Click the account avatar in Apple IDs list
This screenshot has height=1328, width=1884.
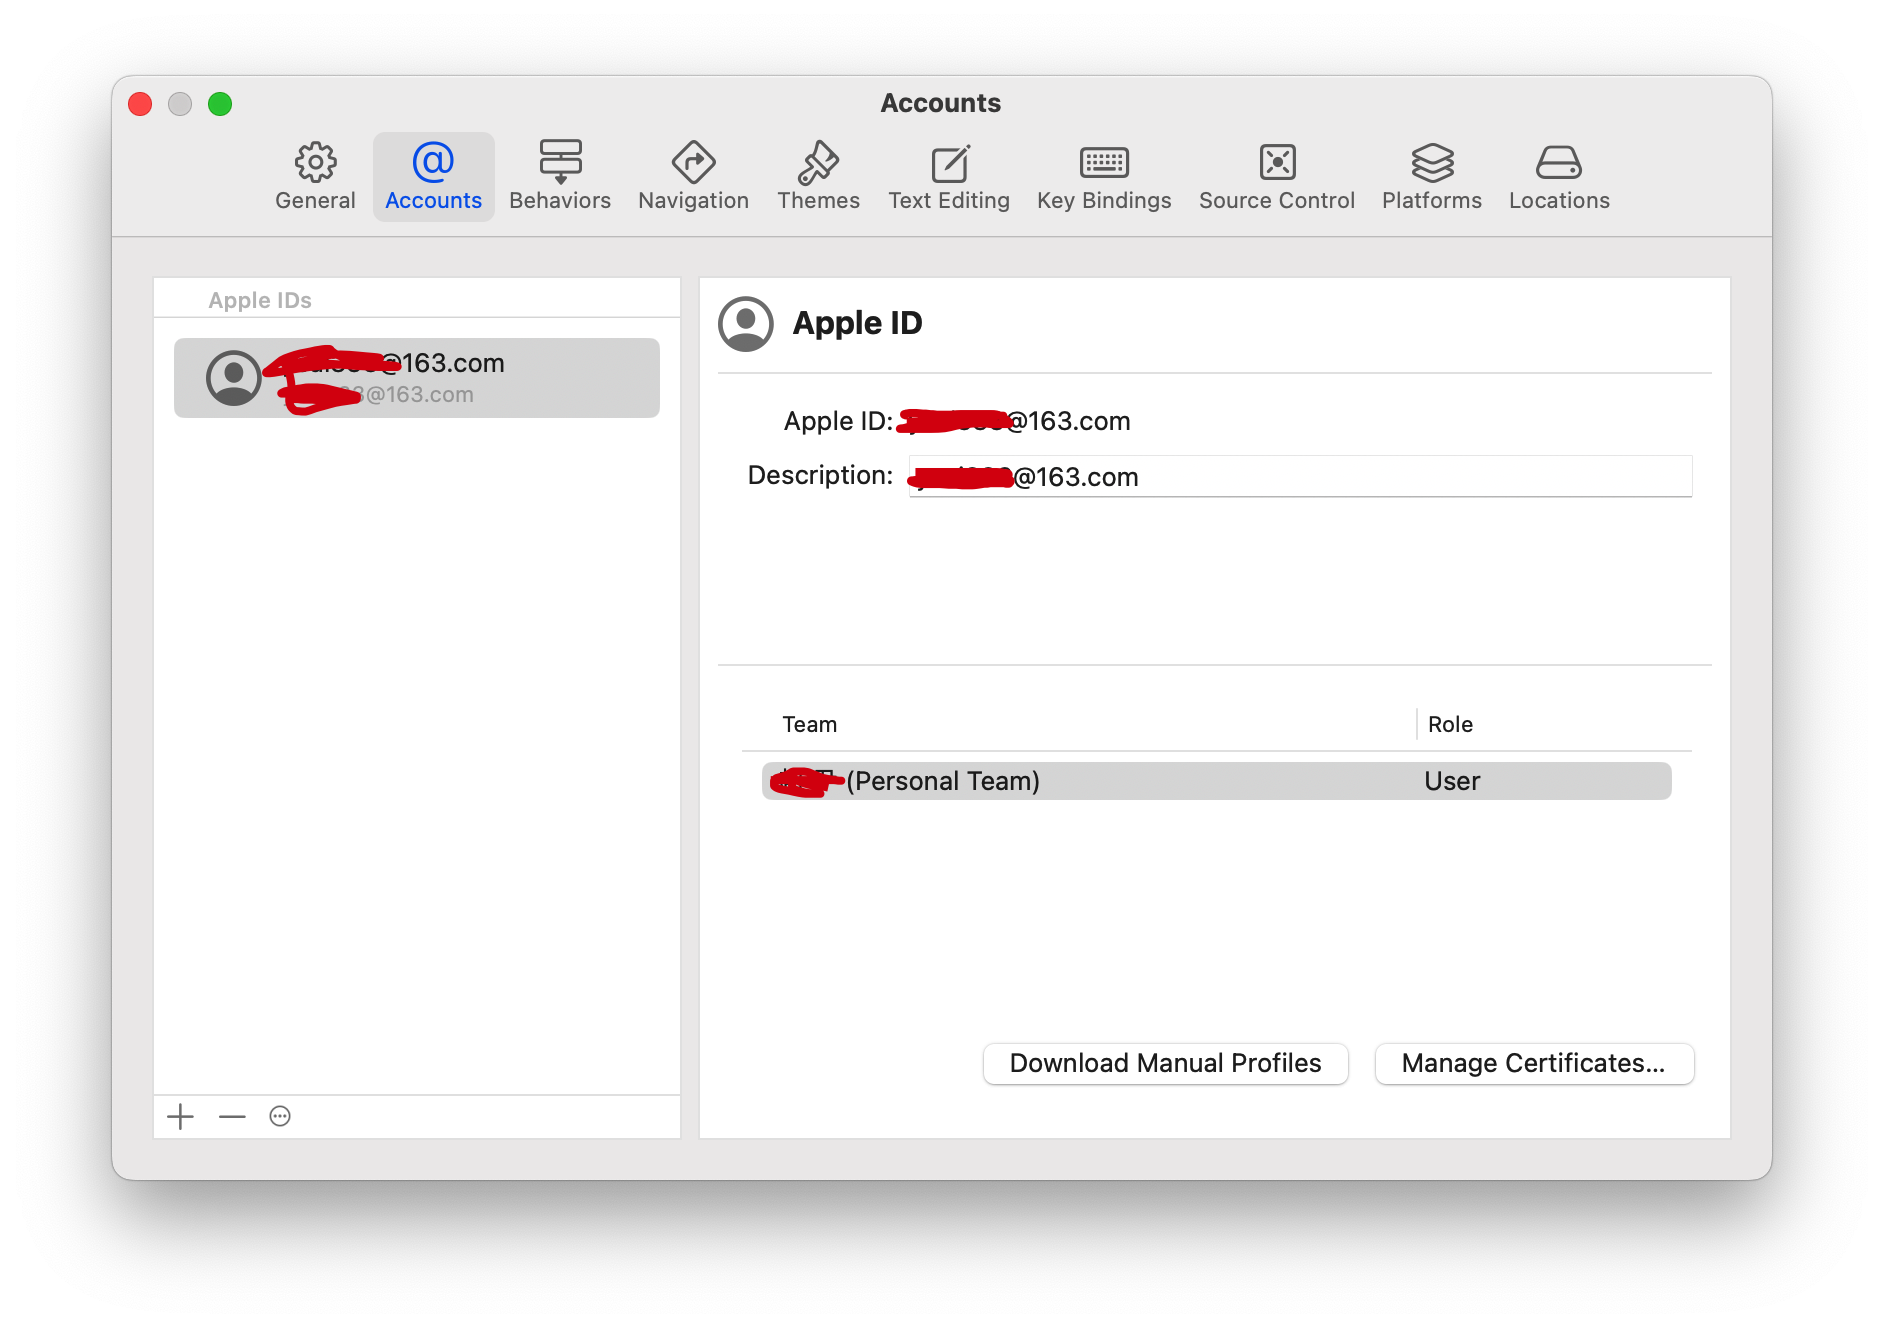pyautogui.click(x=234, y=378)
